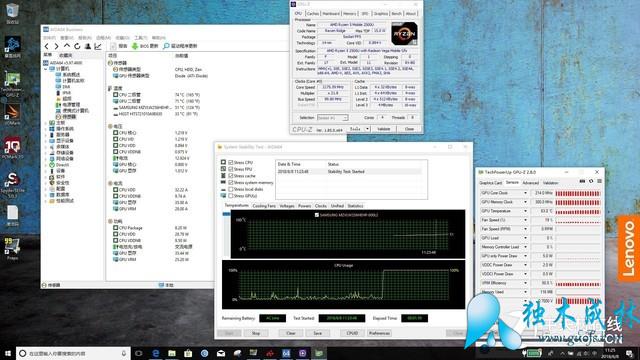This screenshot has height=360, width=640.
Task: Open the Fan Speed (%) sensor dropdown
Action: point(525,220)
